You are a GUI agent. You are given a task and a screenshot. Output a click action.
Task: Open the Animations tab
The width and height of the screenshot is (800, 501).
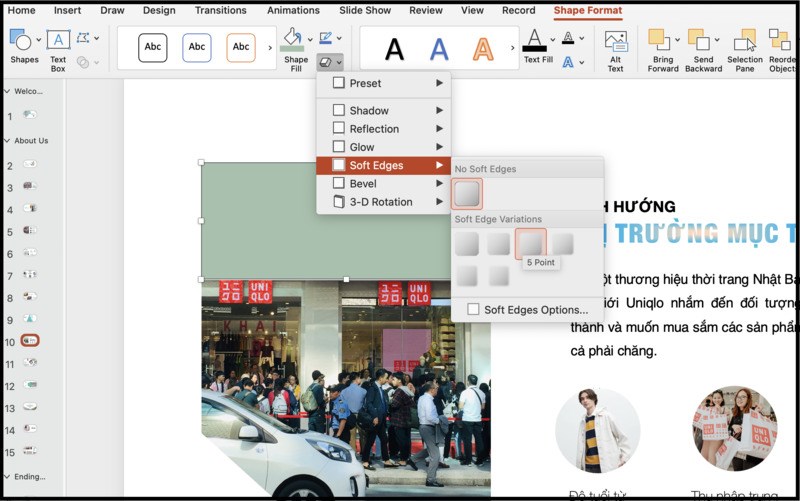coord(293,11)
